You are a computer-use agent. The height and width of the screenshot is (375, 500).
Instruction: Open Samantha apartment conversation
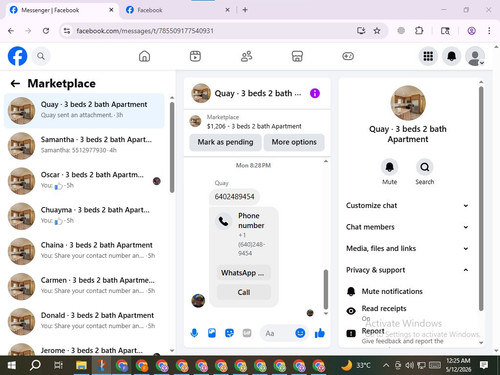84,146
